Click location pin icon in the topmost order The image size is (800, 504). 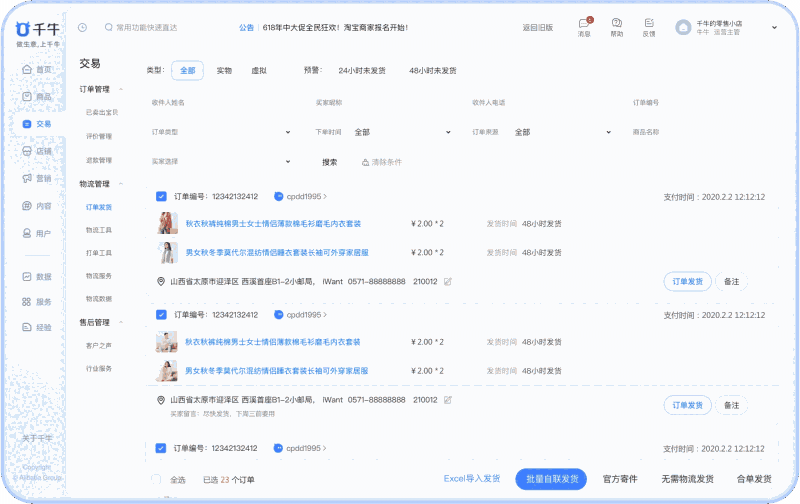tap(161, 282)
